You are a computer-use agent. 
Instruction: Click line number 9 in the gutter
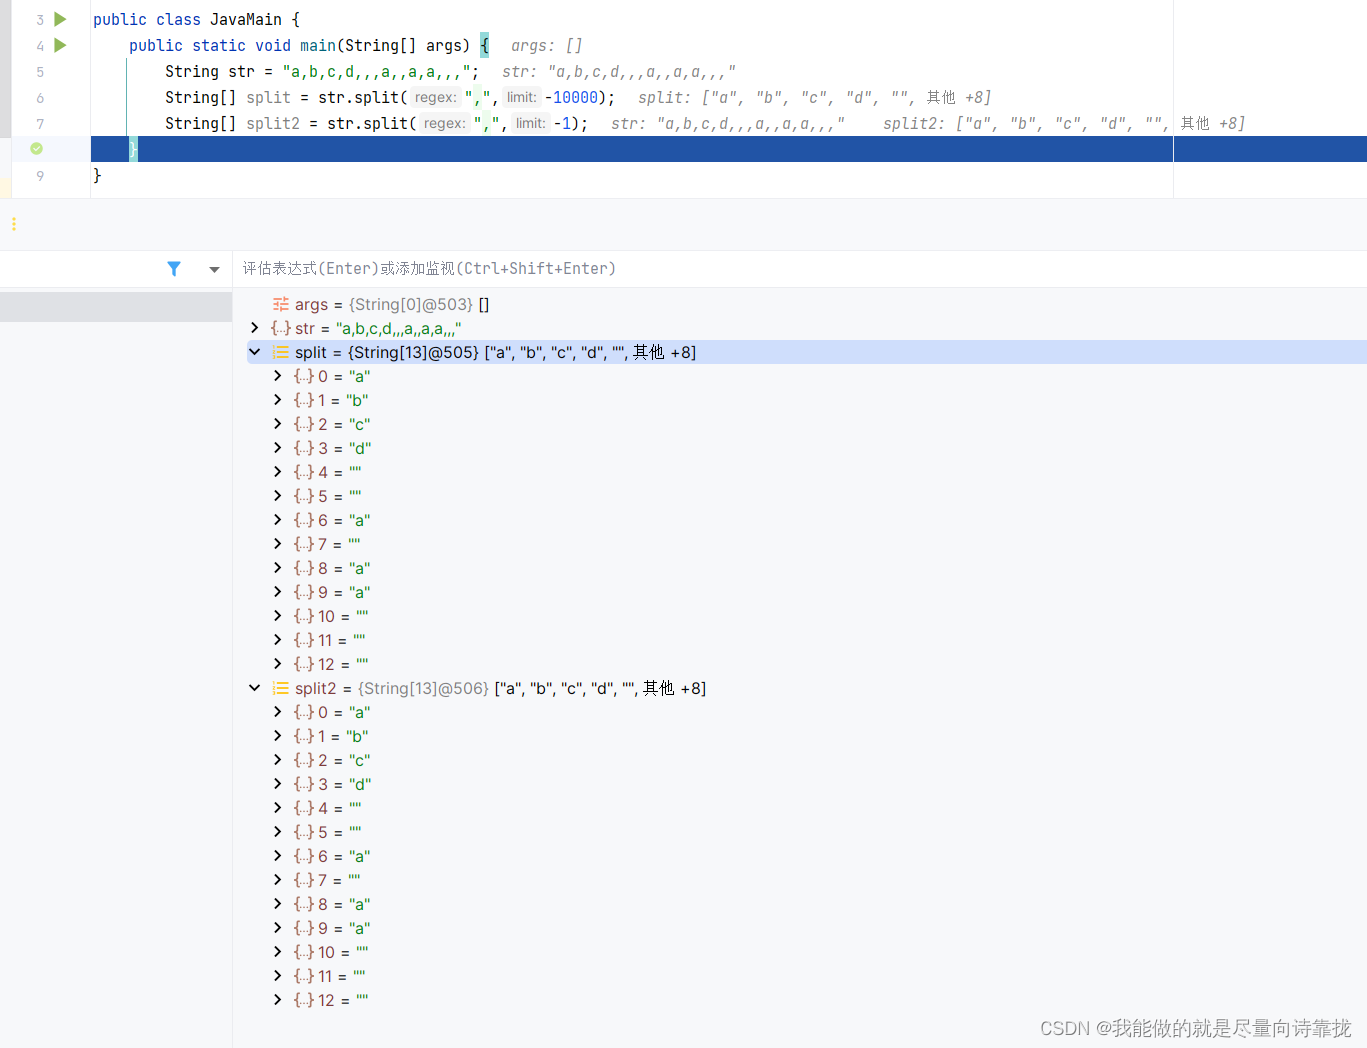[x=40, y=175]
